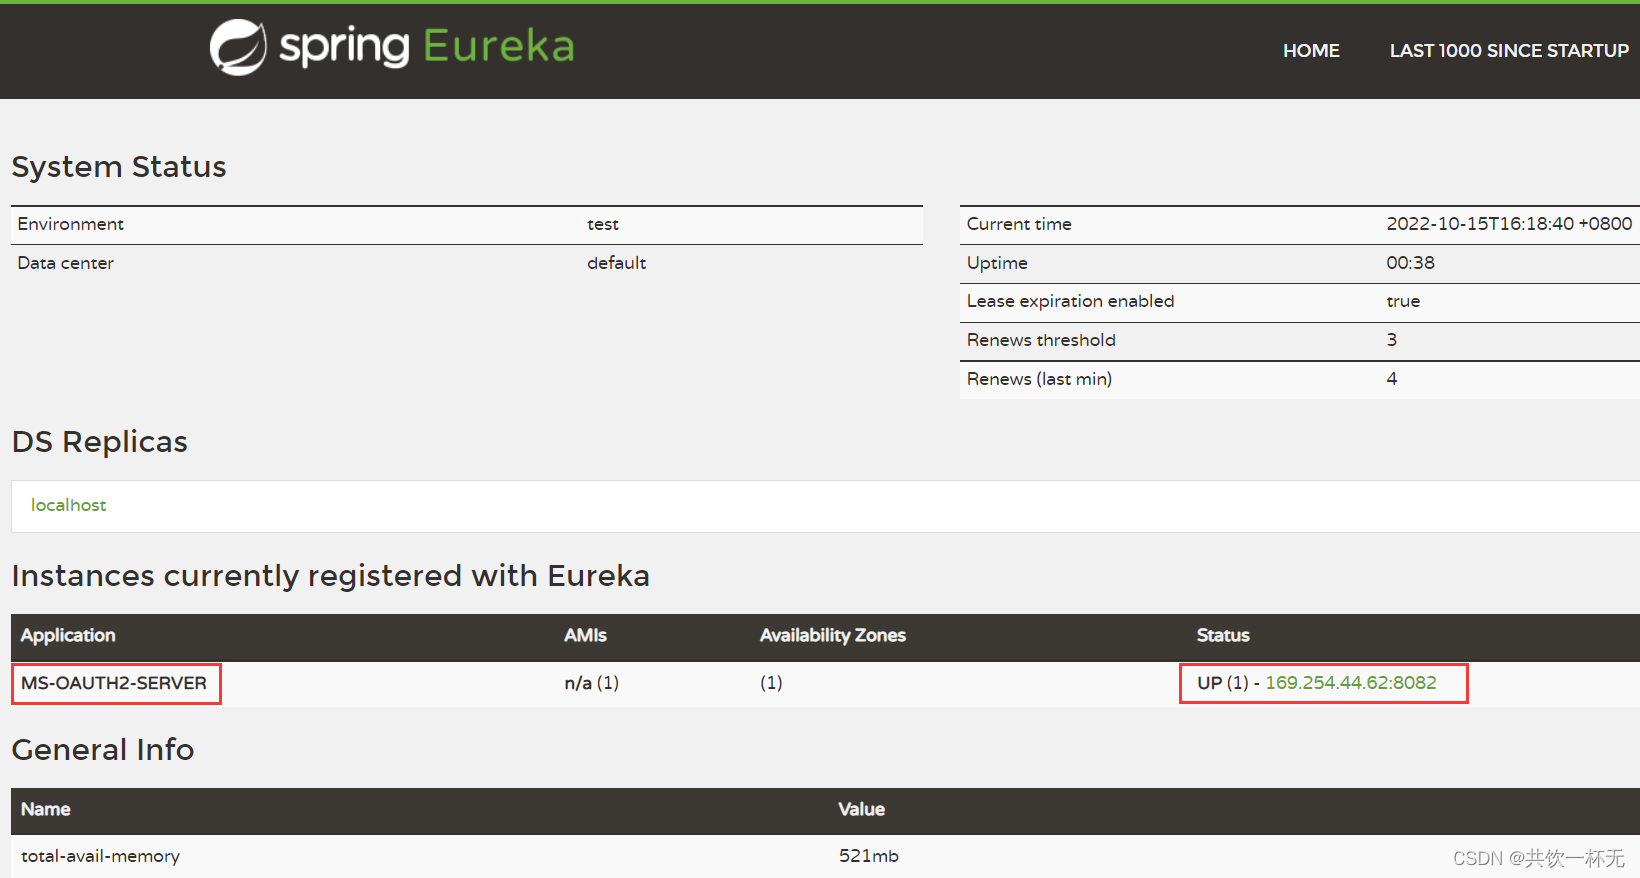1640x878 pixels.
Task: Select the memory value 521mb
Action: 869,856
